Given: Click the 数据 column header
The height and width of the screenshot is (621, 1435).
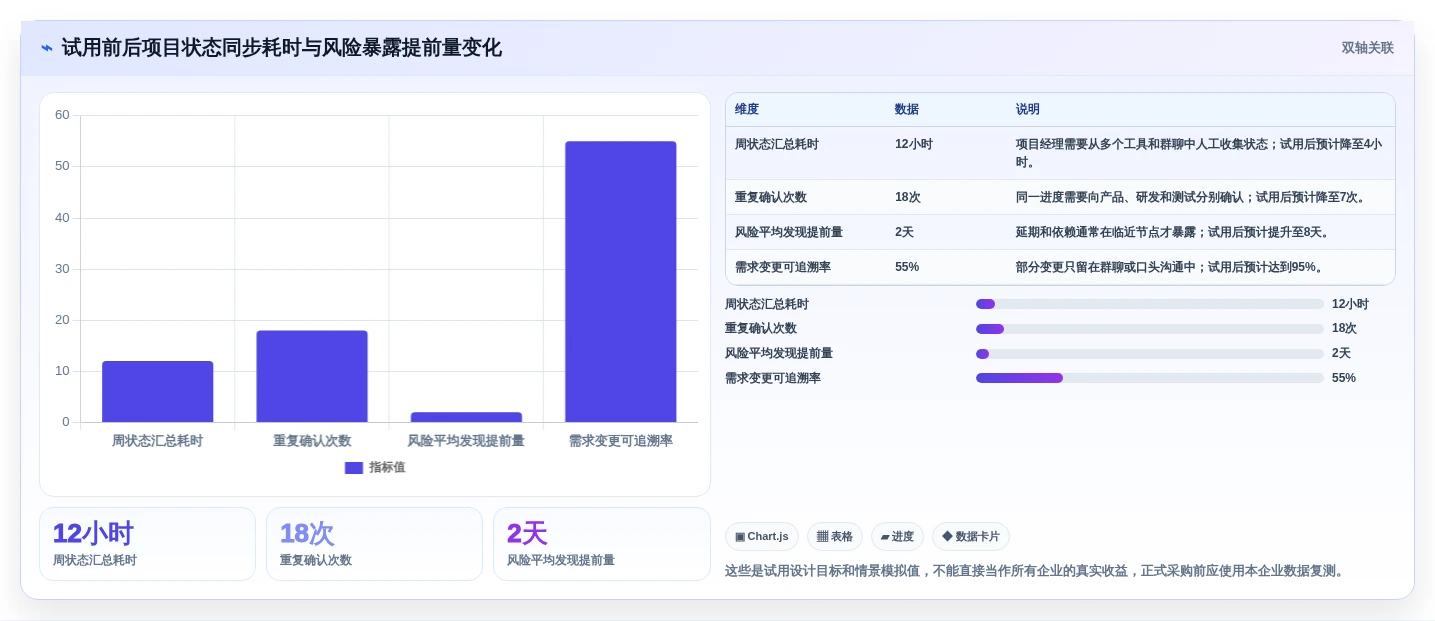Looking at the screenshot, I should [907, 110].
